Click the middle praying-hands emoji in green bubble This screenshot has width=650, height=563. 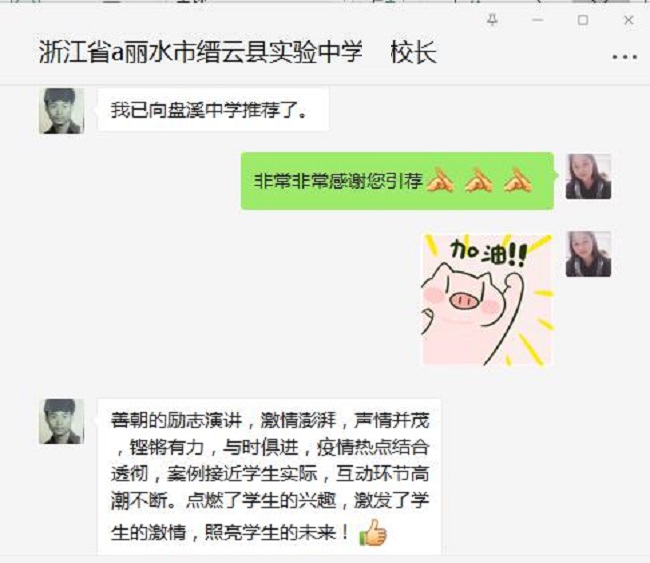pyautogui.click(x=479, y=181)
